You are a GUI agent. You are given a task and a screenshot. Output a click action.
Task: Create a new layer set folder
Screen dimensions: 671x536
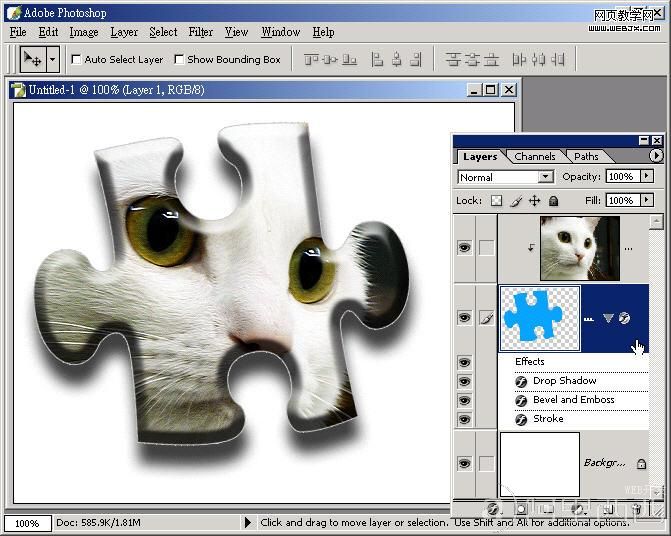547,509
